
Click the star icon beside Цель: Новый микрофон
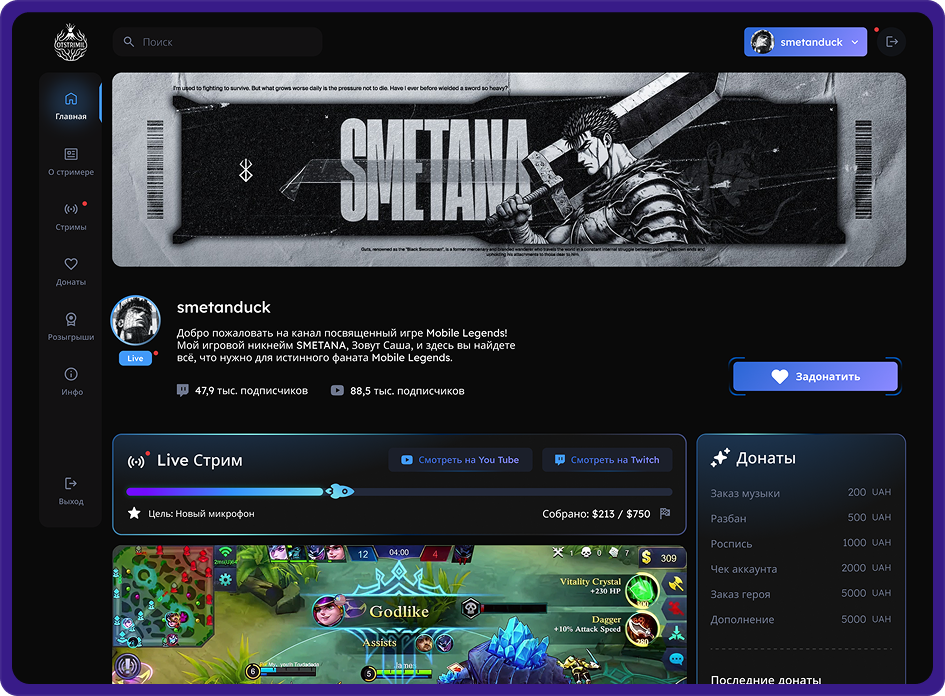(134, 513)
